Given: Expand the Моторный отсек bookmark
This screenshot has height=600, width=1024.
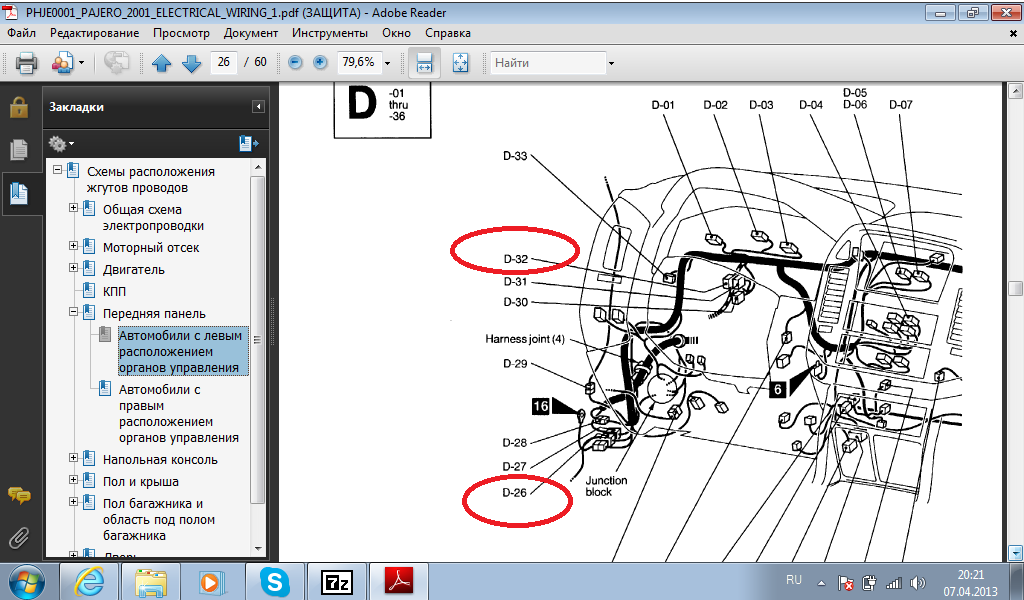Looking at the screenshot, I should click(x=74, y=246).
